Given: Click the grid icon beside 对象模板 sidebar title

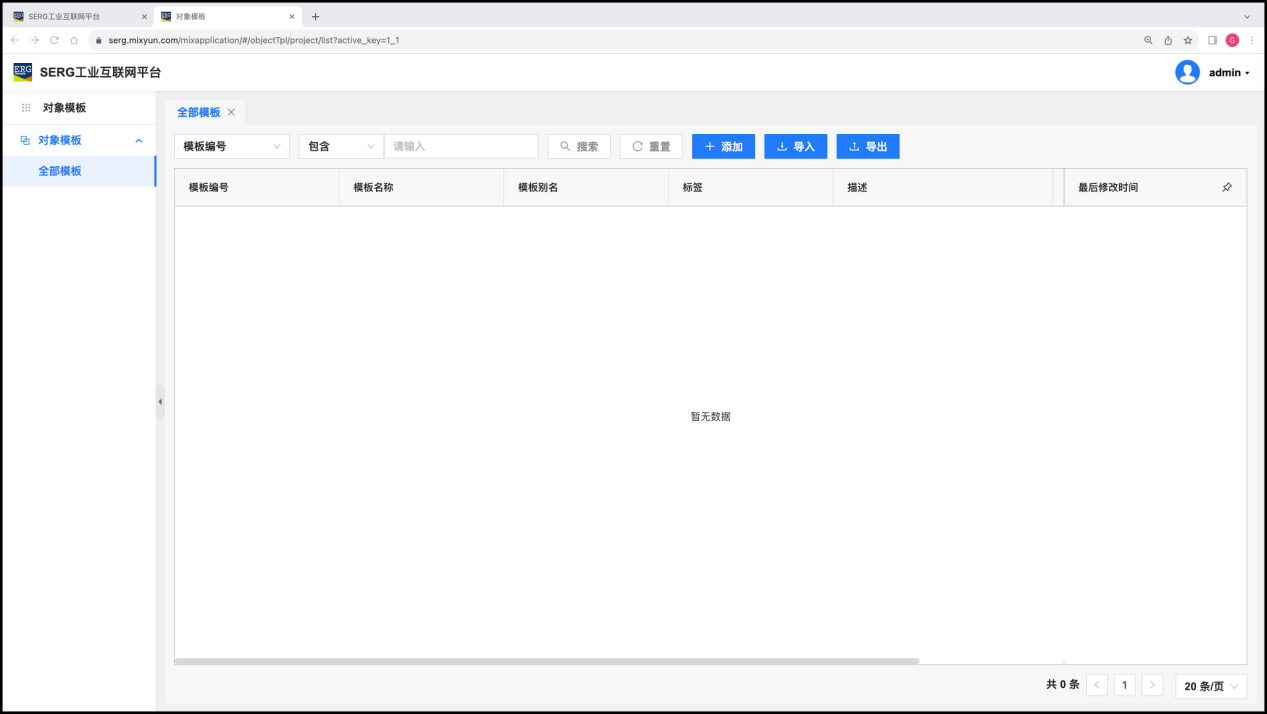Looking at the screenshot, I should 26,108.
